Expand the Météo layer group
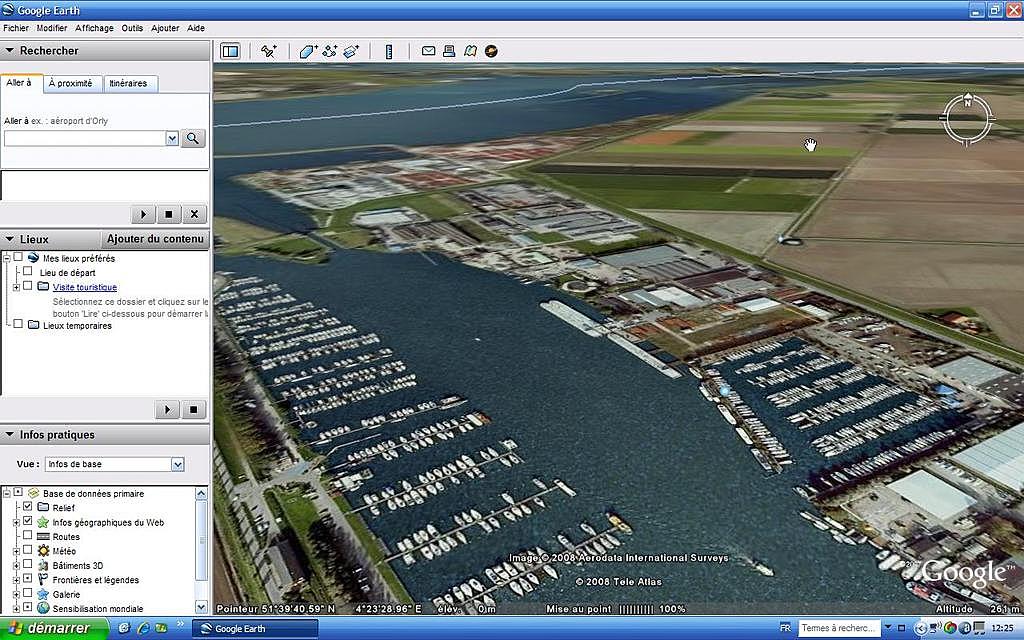 coord(16,551)
